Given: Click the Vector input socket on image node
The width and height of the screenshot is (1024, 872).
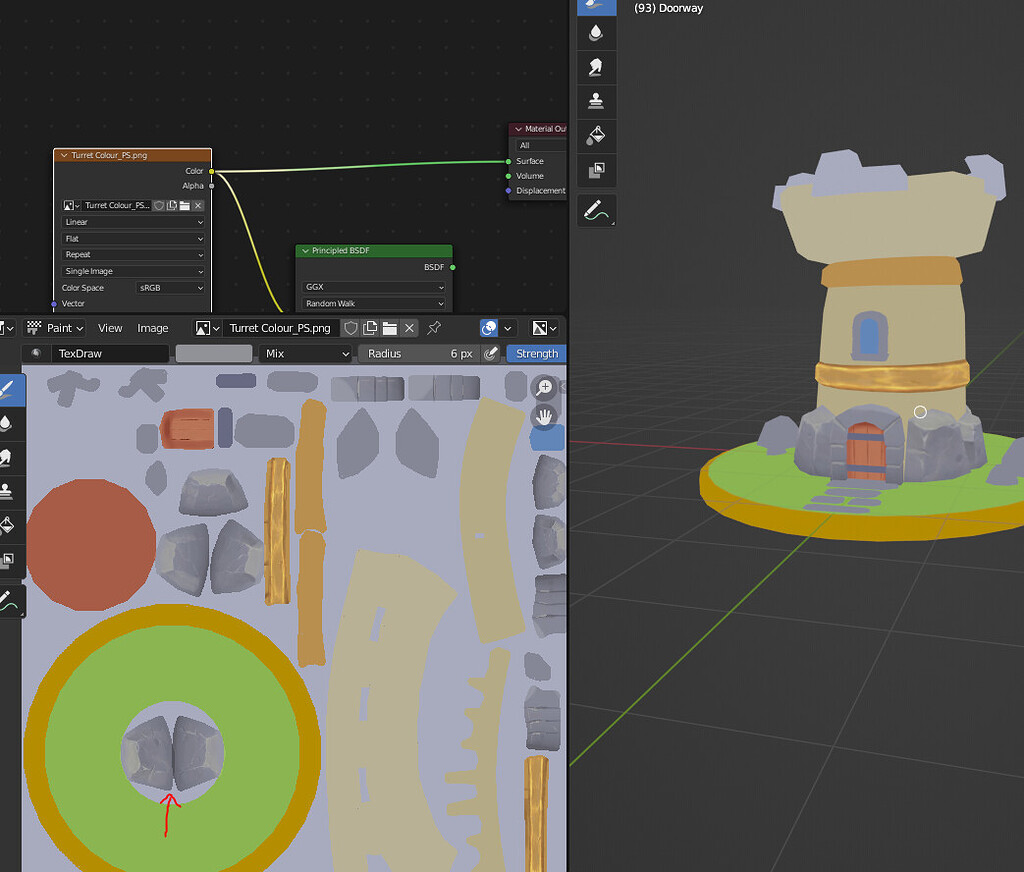Looking at the screenshot, I should coord(54,304).
